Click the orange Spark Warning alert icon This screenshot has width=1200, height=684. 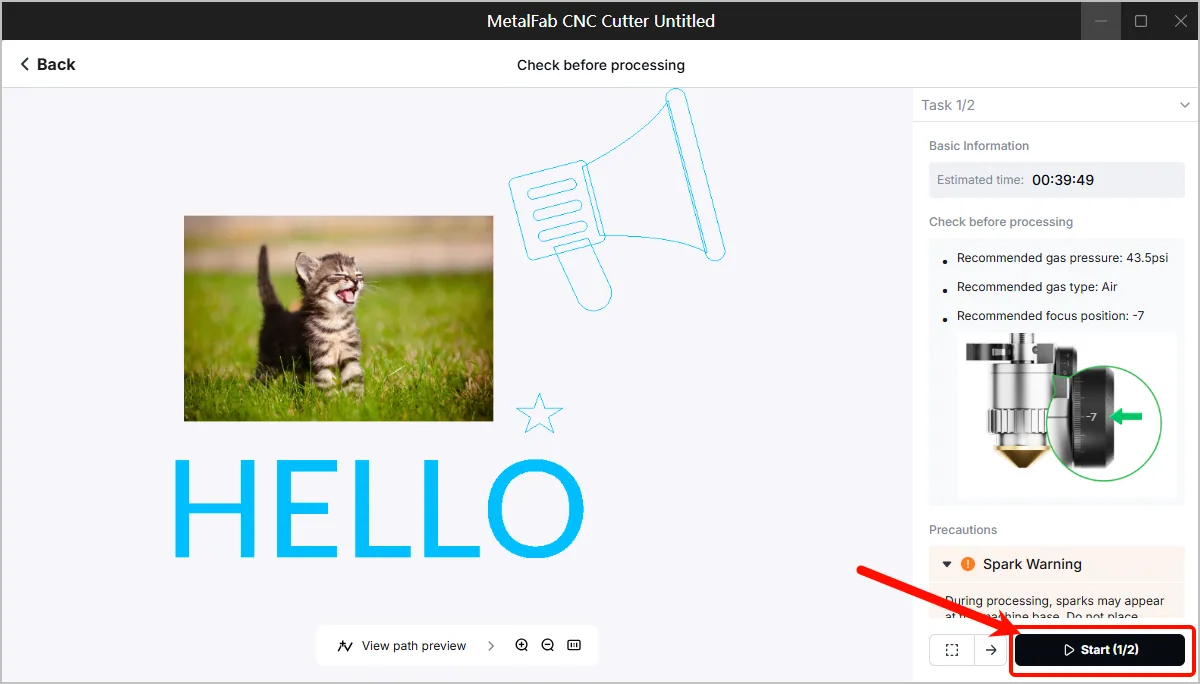[x=967, y=564]
